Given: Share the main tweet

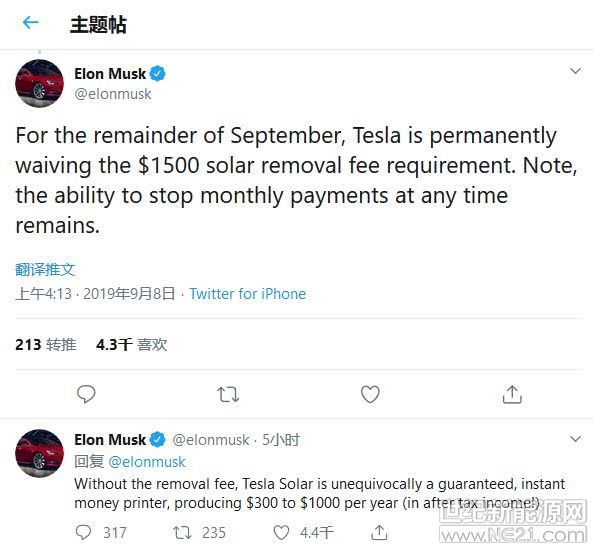Looking at the screenshot, I should tap(512, 394).
